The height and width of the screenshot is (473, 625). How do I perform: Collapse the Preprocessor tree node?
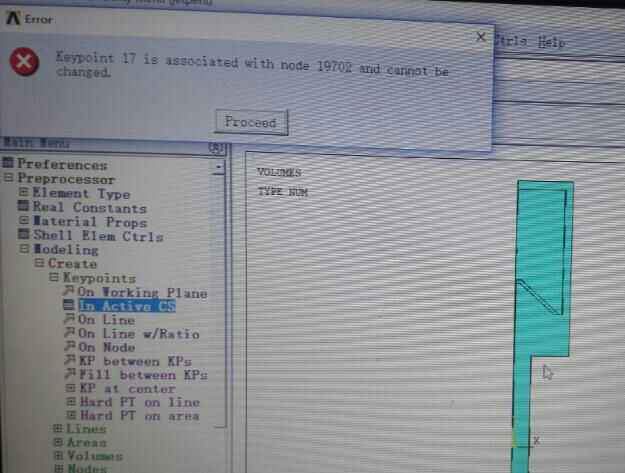coord(8,178)
